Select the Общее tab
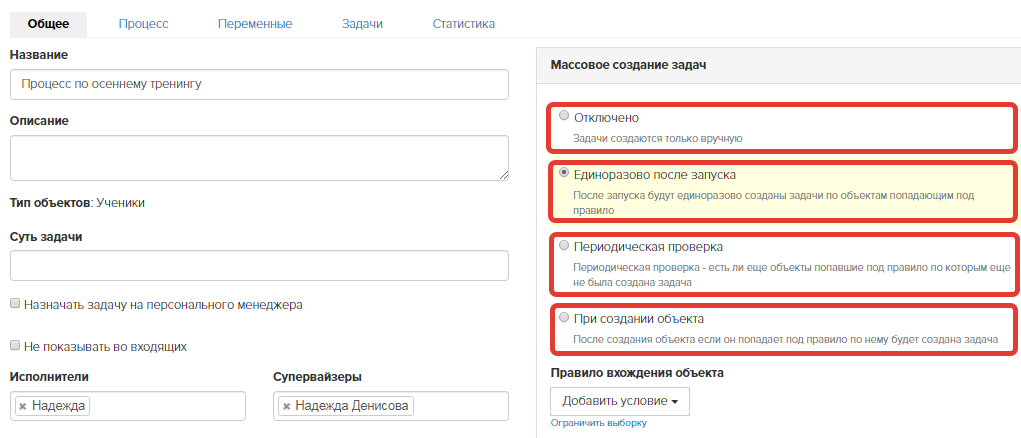This screenshot has height=438, width=1021. [x=48, y=24]
